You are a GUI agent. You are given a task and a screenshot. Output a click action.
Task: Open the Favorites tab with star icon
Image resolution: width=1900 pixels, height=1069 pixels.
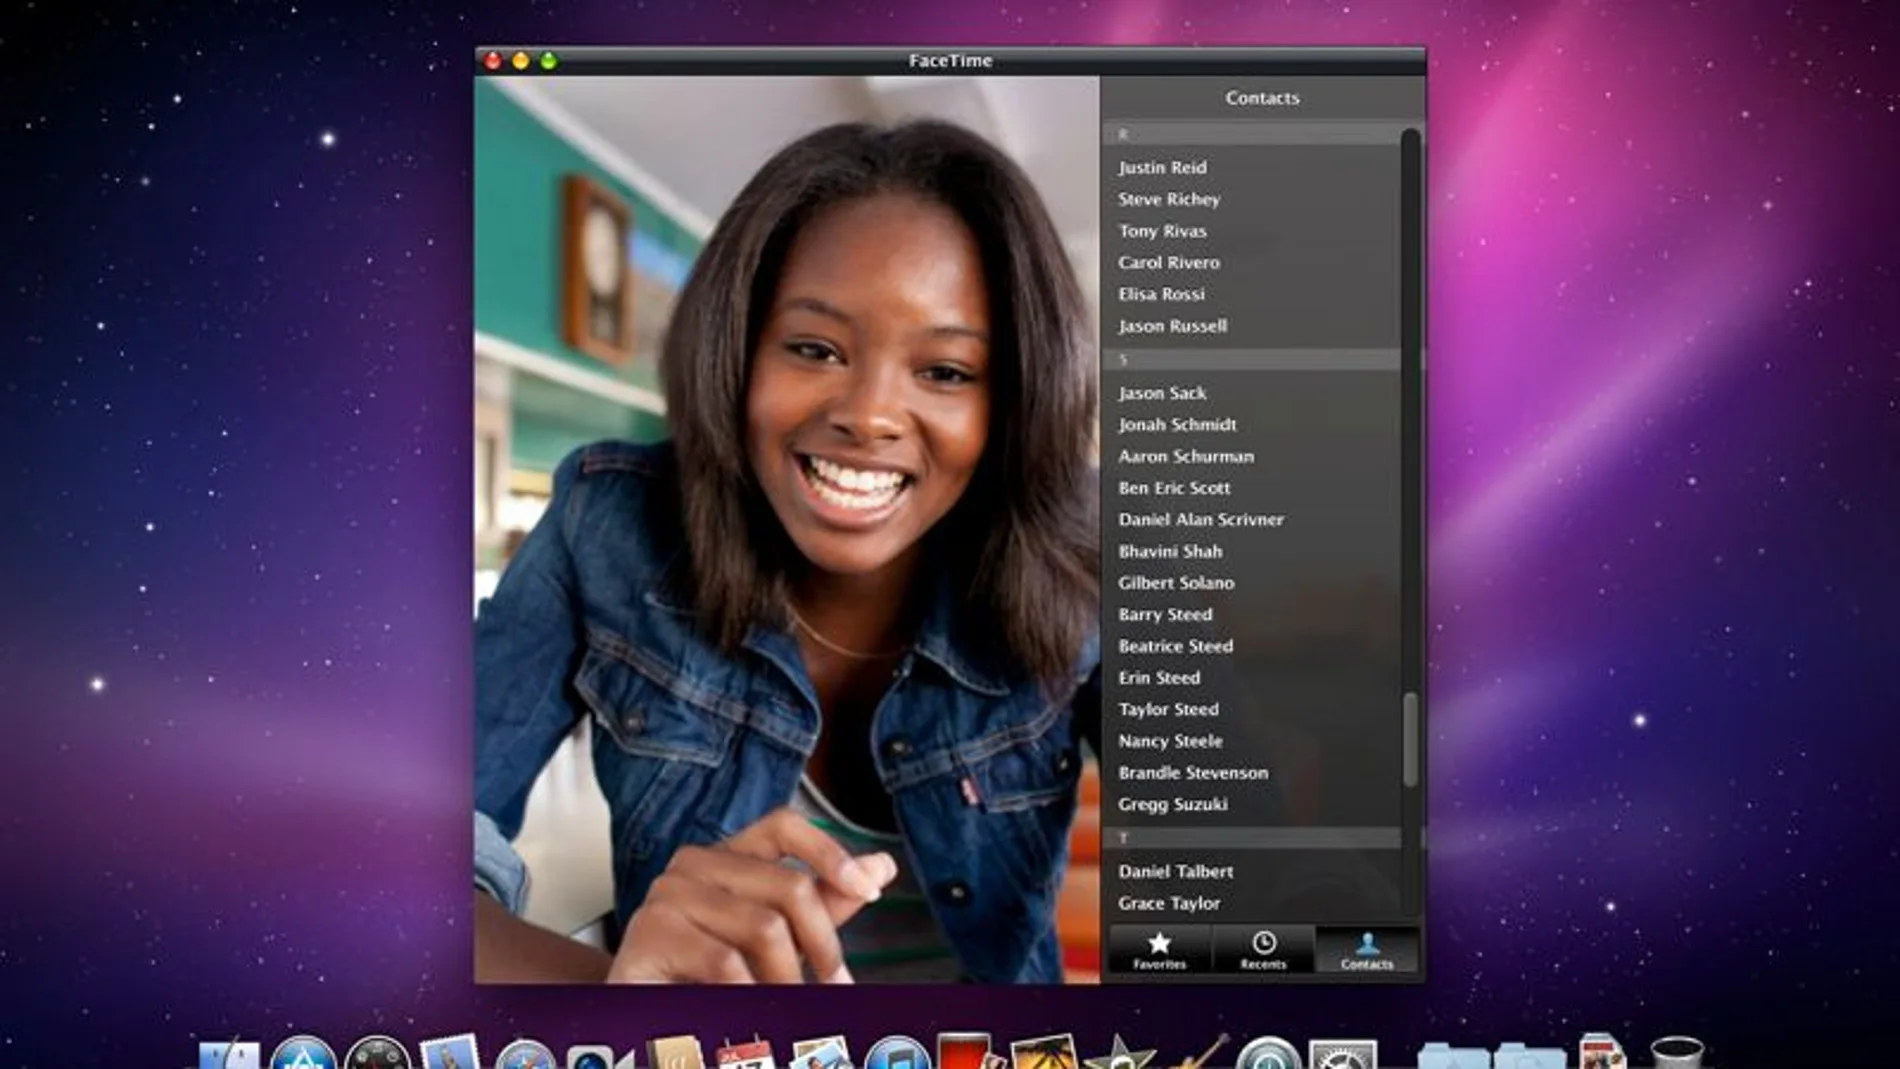(1159, 949)
